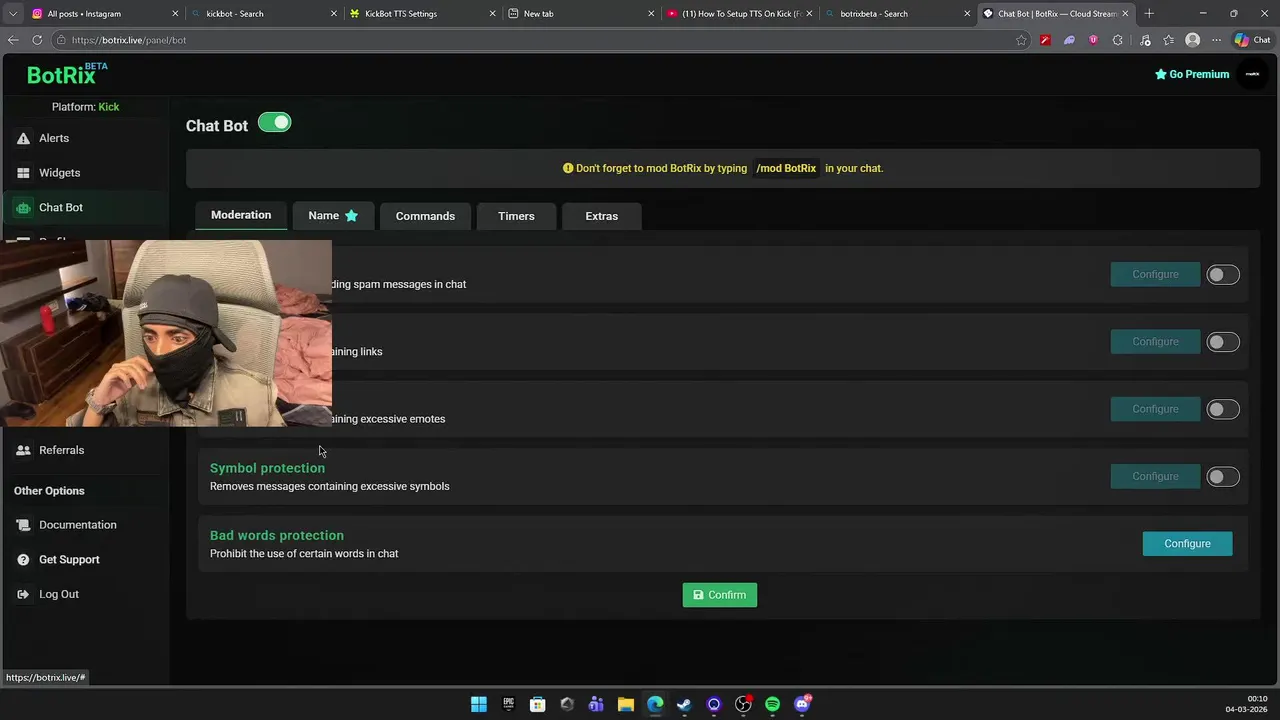Click the purple ghost extension icon

tap(1069, 40)
